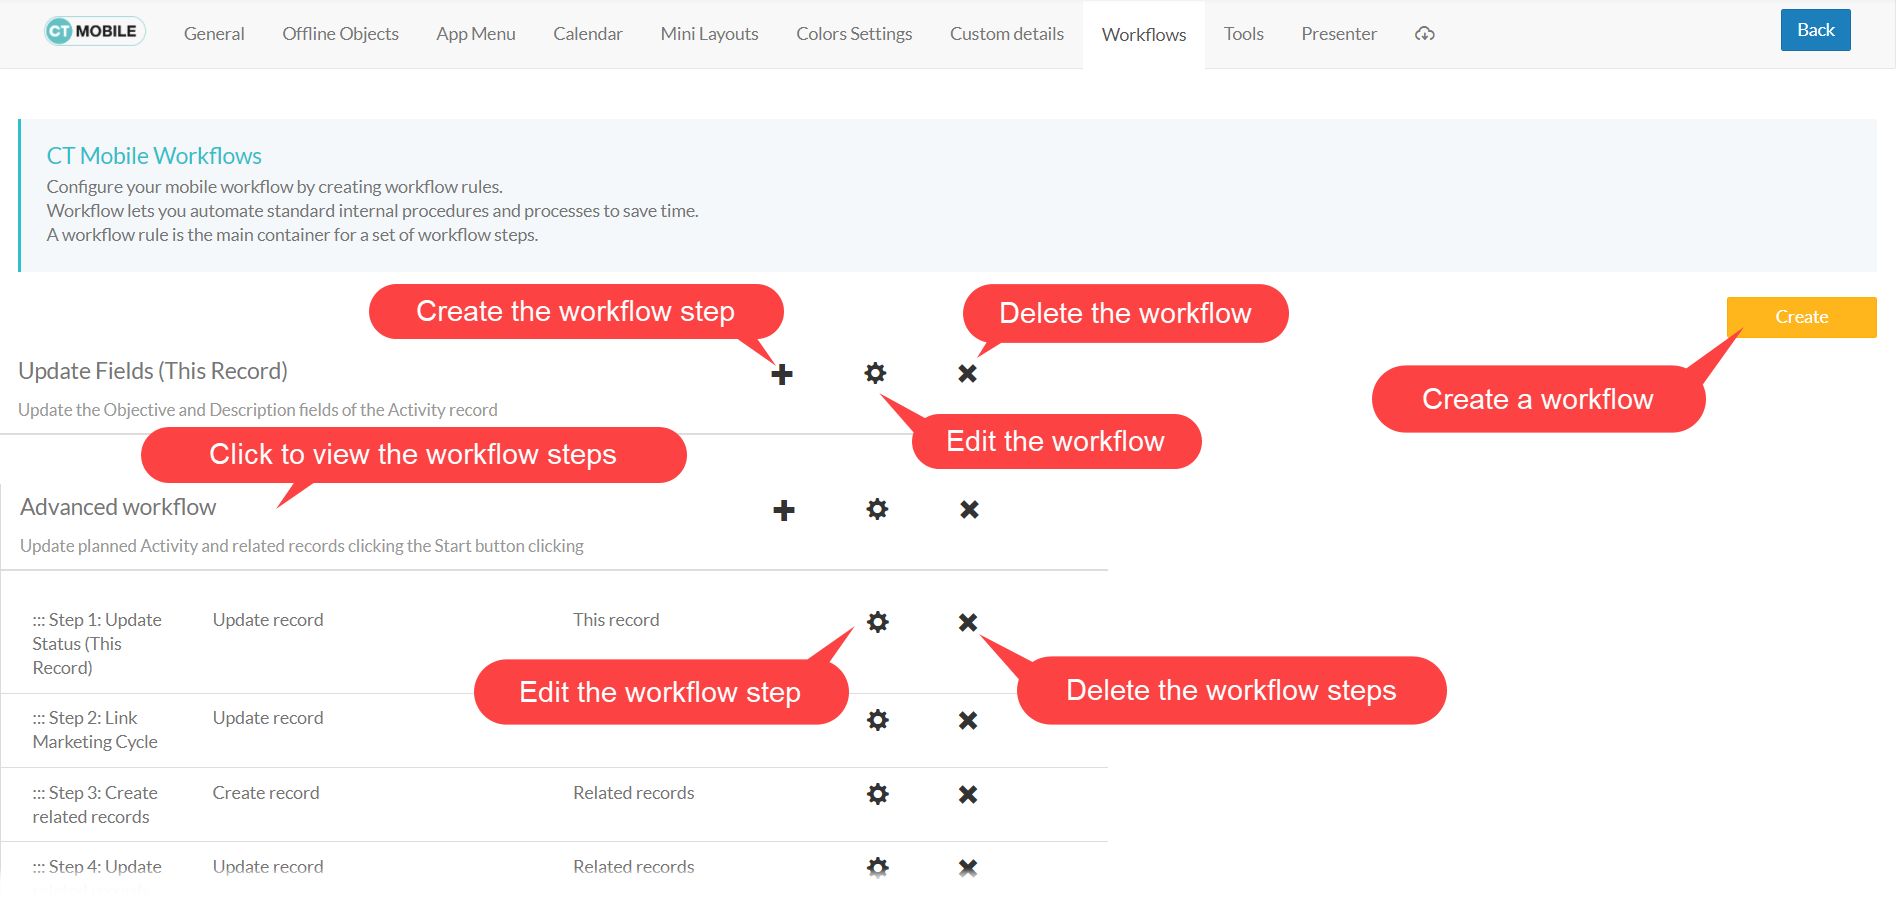Screen dimensions: 1896x898
Task: Click the cloud download icon tab
Action: point(1425,34)
